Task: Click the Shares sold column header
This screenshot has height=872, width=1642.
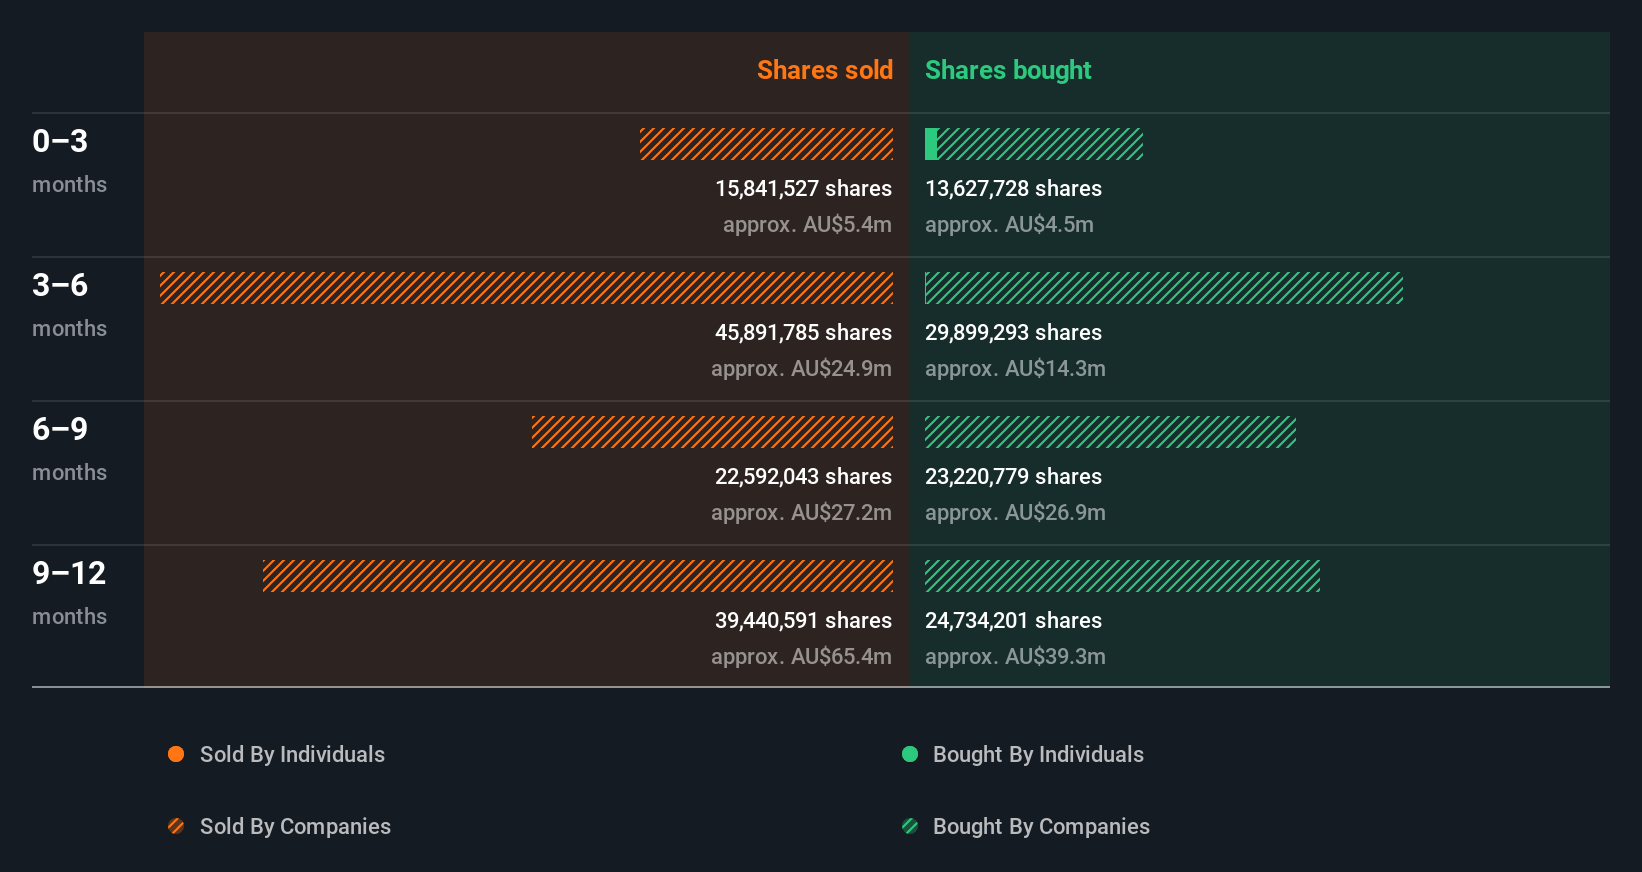Action: point(825,70)
